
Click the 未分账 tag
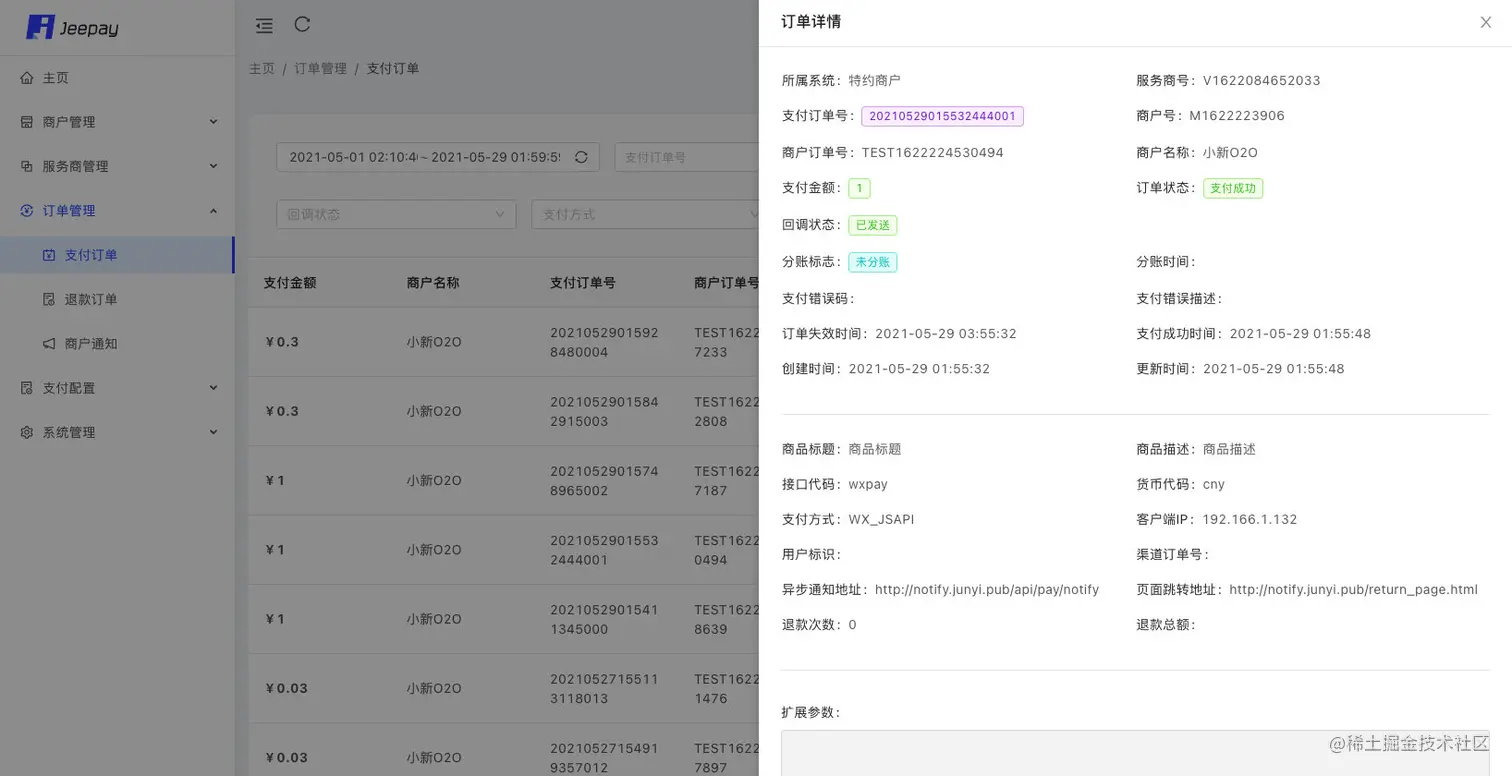[872, 262]
